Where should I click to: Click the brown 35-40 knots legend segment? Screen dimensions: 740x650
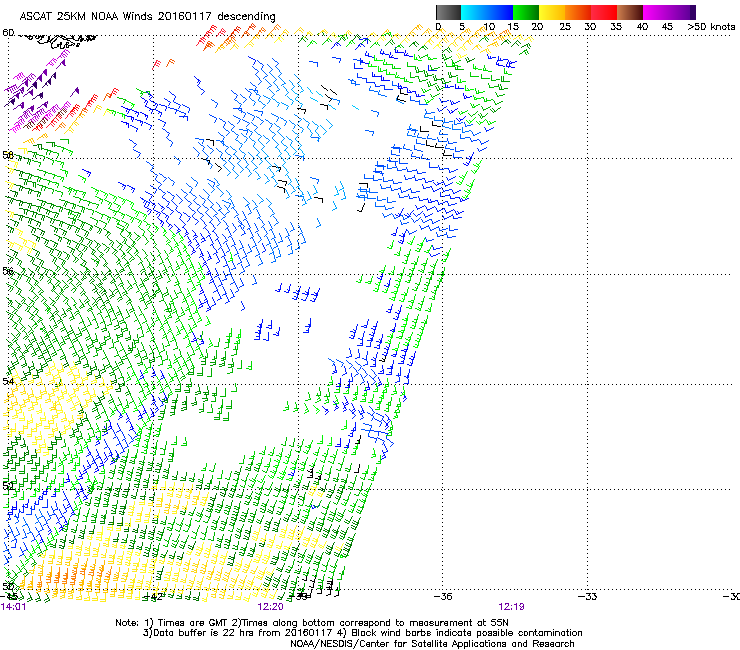(x=630, y=12)
